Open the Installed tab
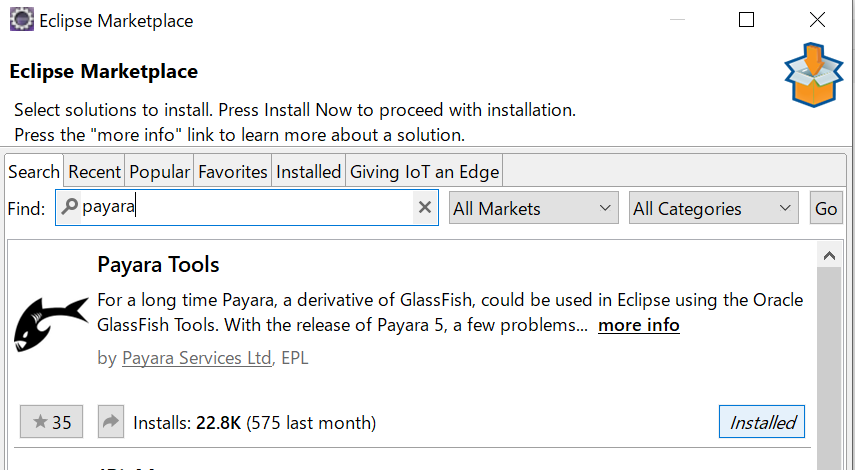 pyautogui.click(x=309, y=172)
